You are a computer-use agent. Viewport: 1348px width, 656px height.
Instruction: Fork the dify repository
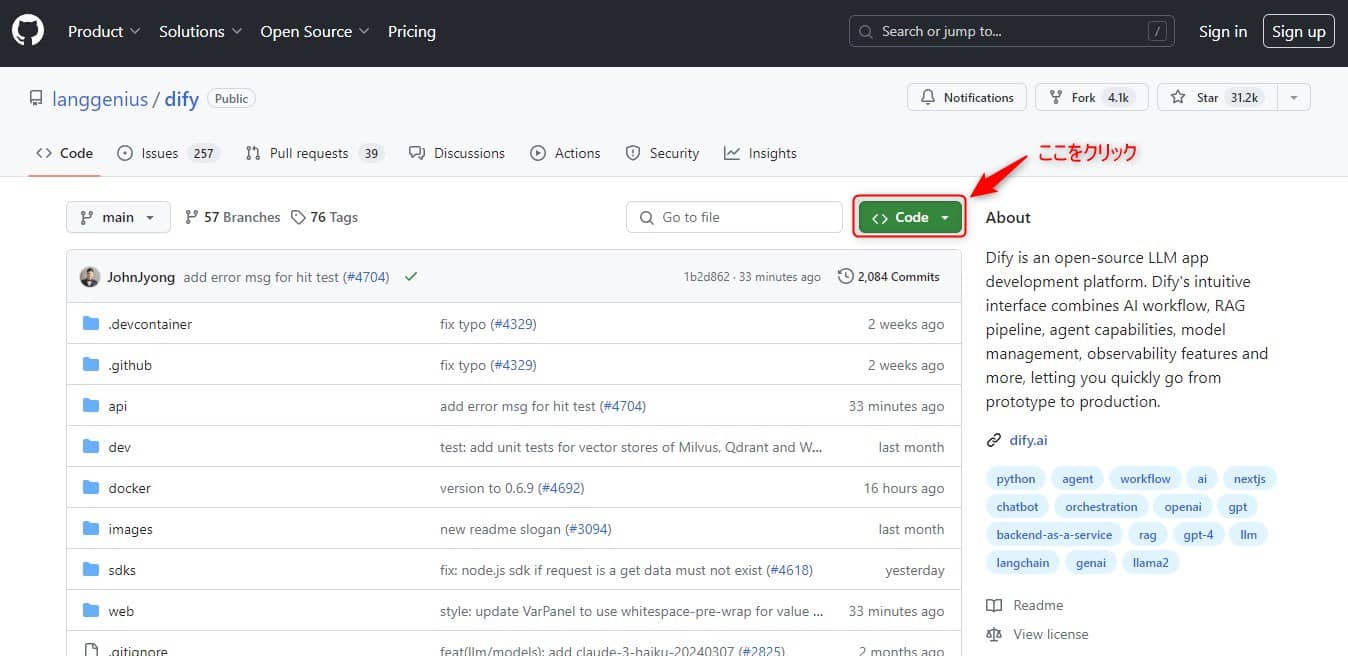pyautogui.click(x=1091, y=98)
